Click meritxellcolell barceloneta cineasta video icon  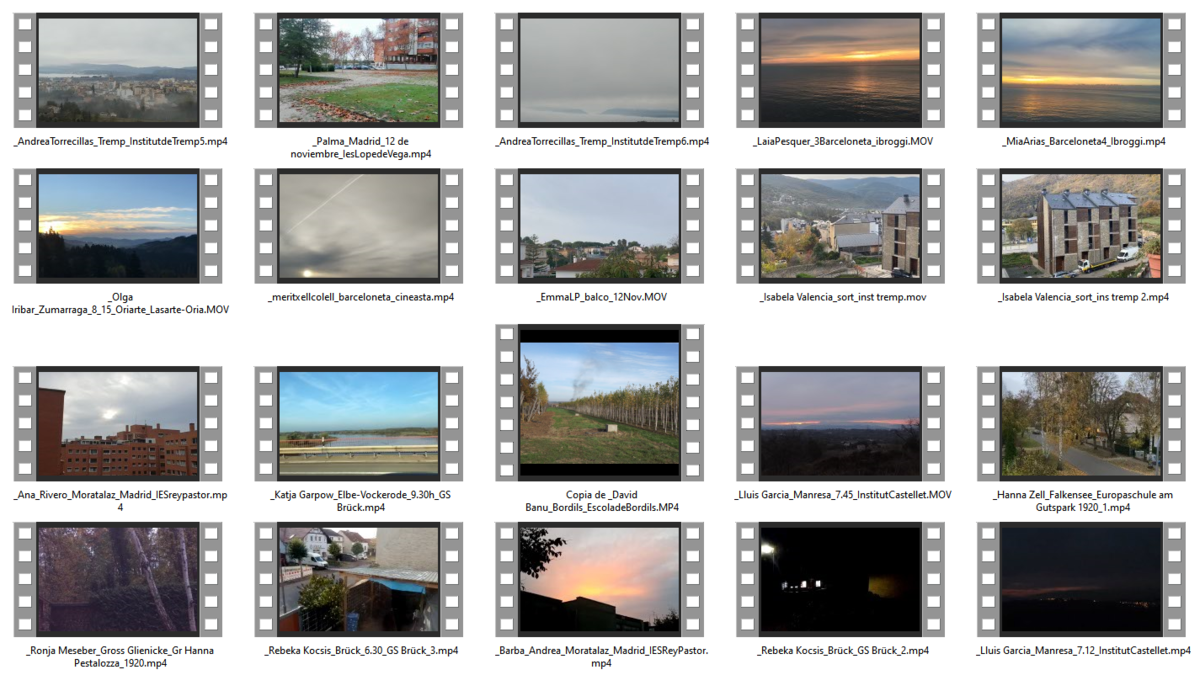point(358,226)
